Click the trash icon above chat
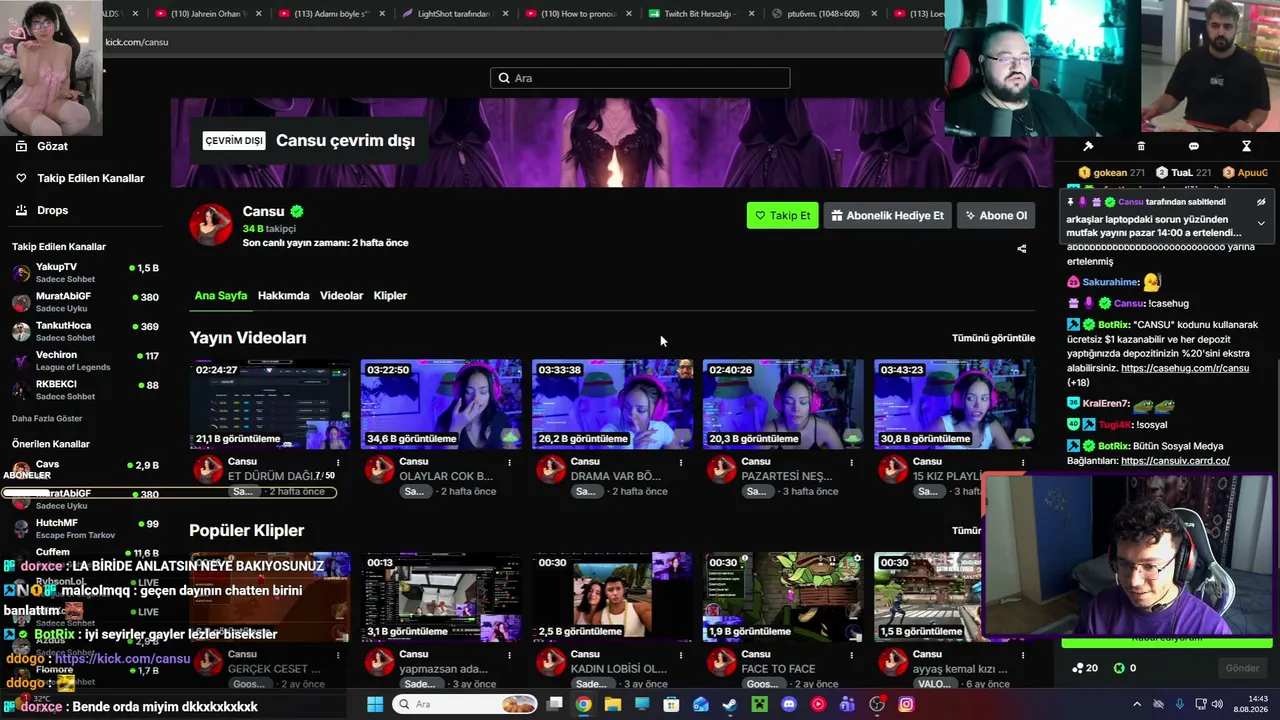The image size is (1280, 720). (1141, 146)
